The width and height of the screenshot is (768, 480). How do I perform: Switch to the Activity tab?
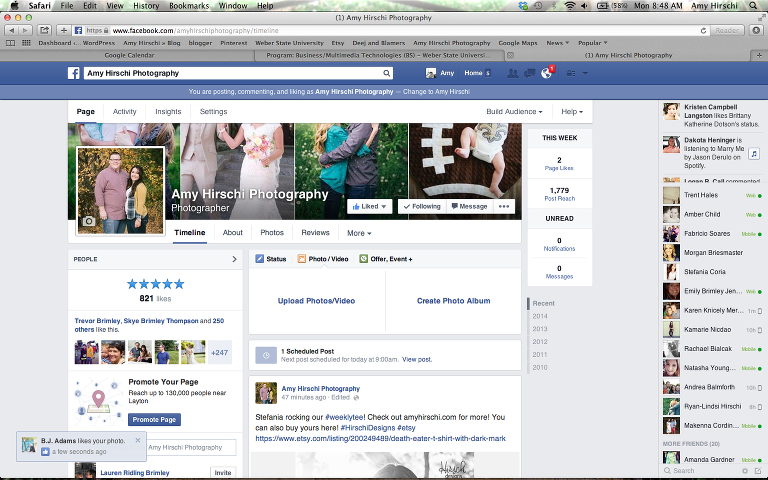click(124, 112)
